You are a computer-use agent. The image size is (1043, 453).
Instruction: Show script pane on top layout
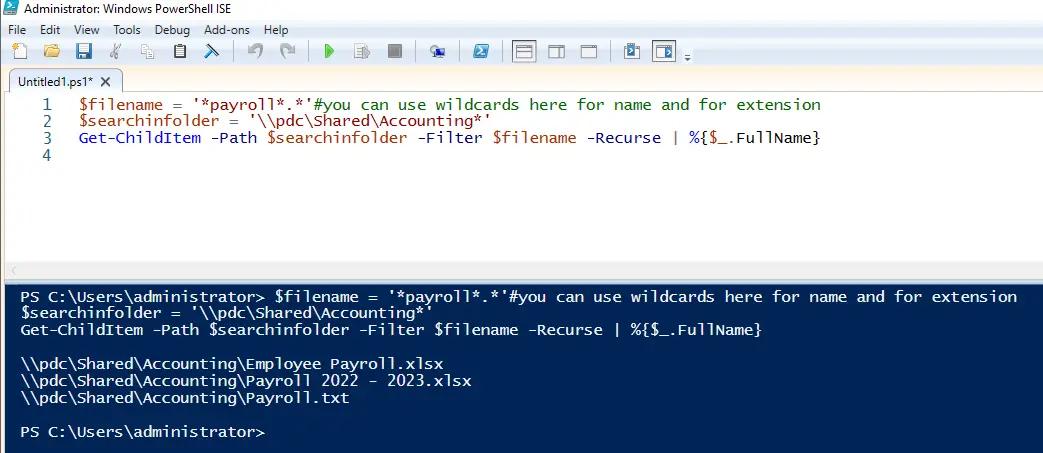pos(524,51)
